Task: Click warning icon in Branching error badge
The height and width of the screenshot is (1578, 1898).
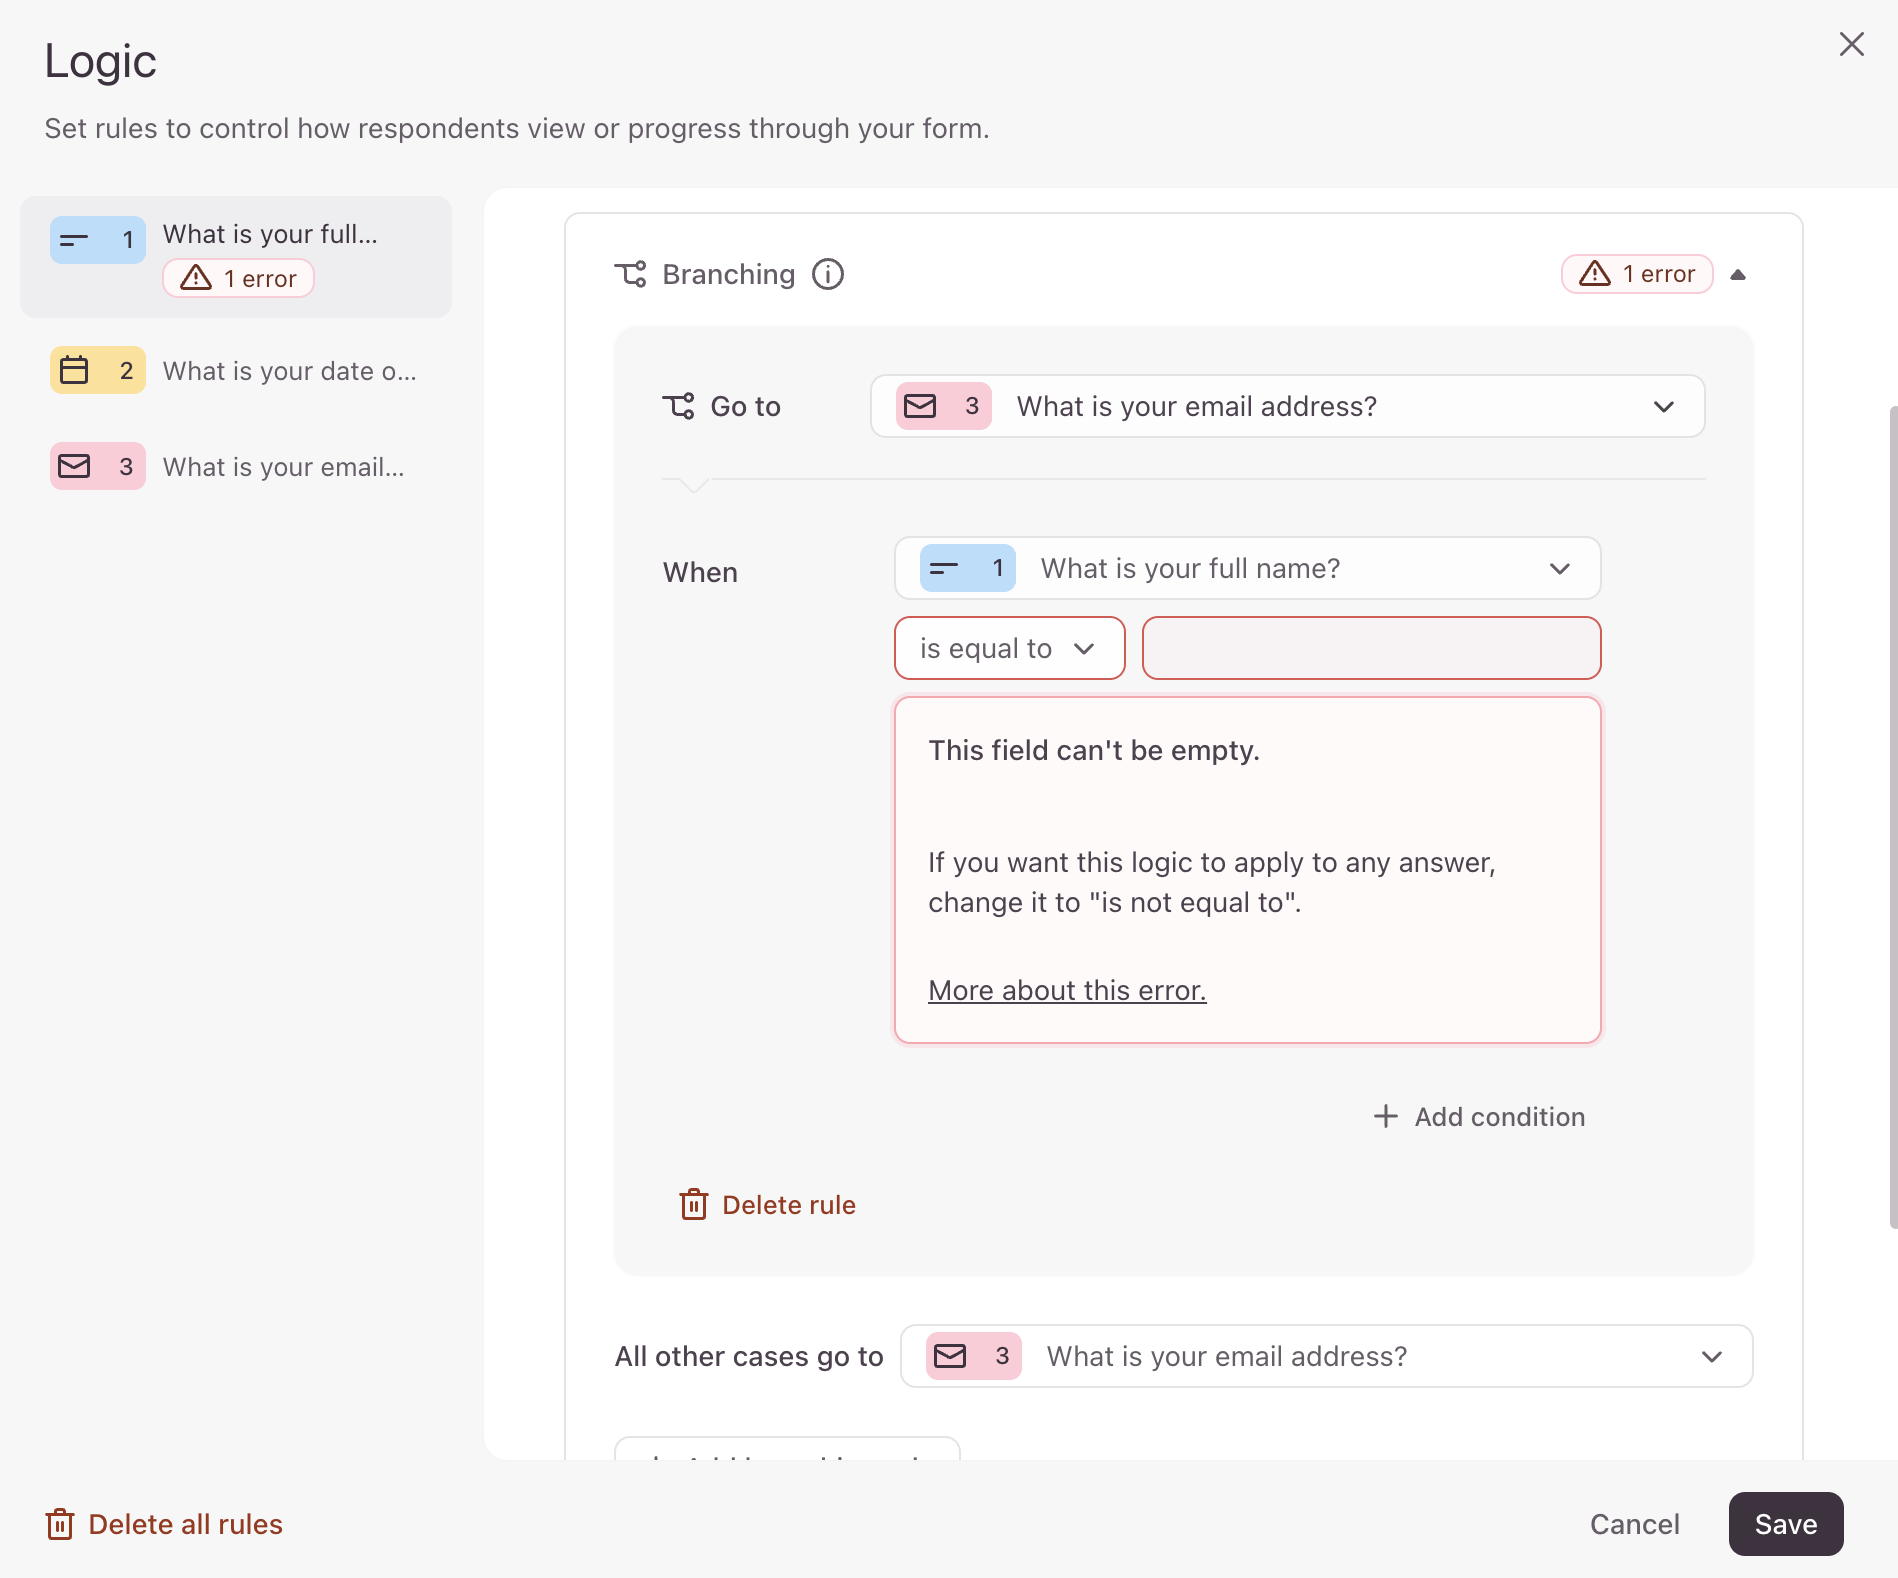Action: pos(1595,273)
